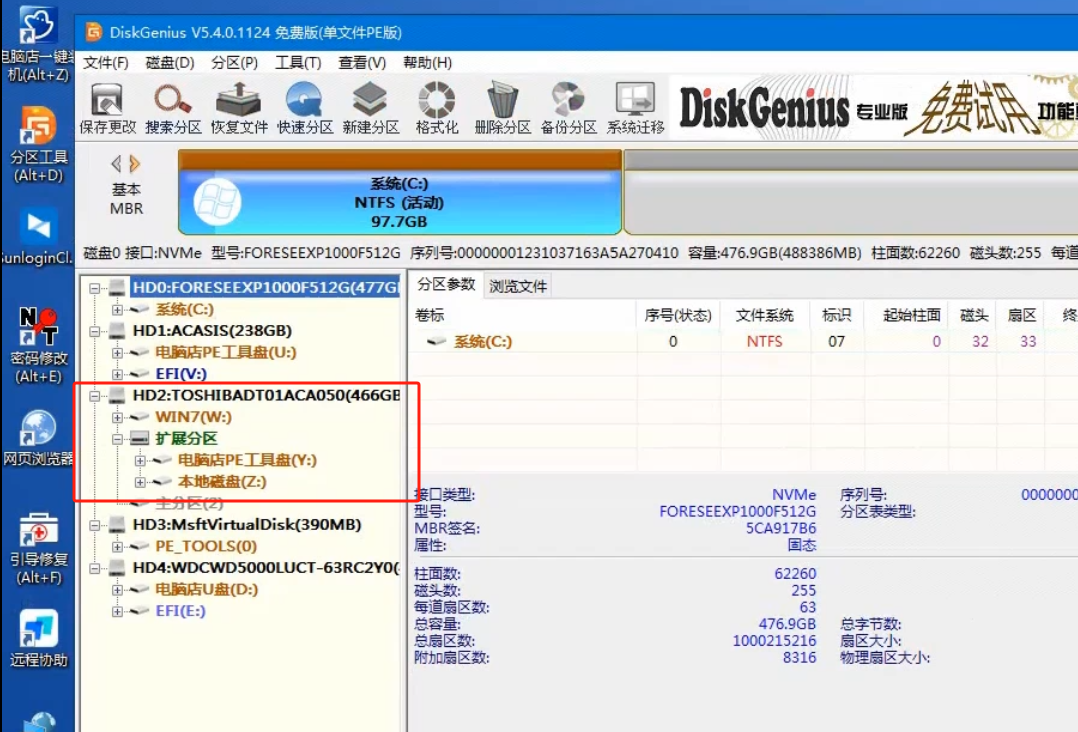This screenshot has width=1078, height=732.
Task: Click the System Migration (系统迁移) icon
Action: pyautogui.click(x=635, y=108)
